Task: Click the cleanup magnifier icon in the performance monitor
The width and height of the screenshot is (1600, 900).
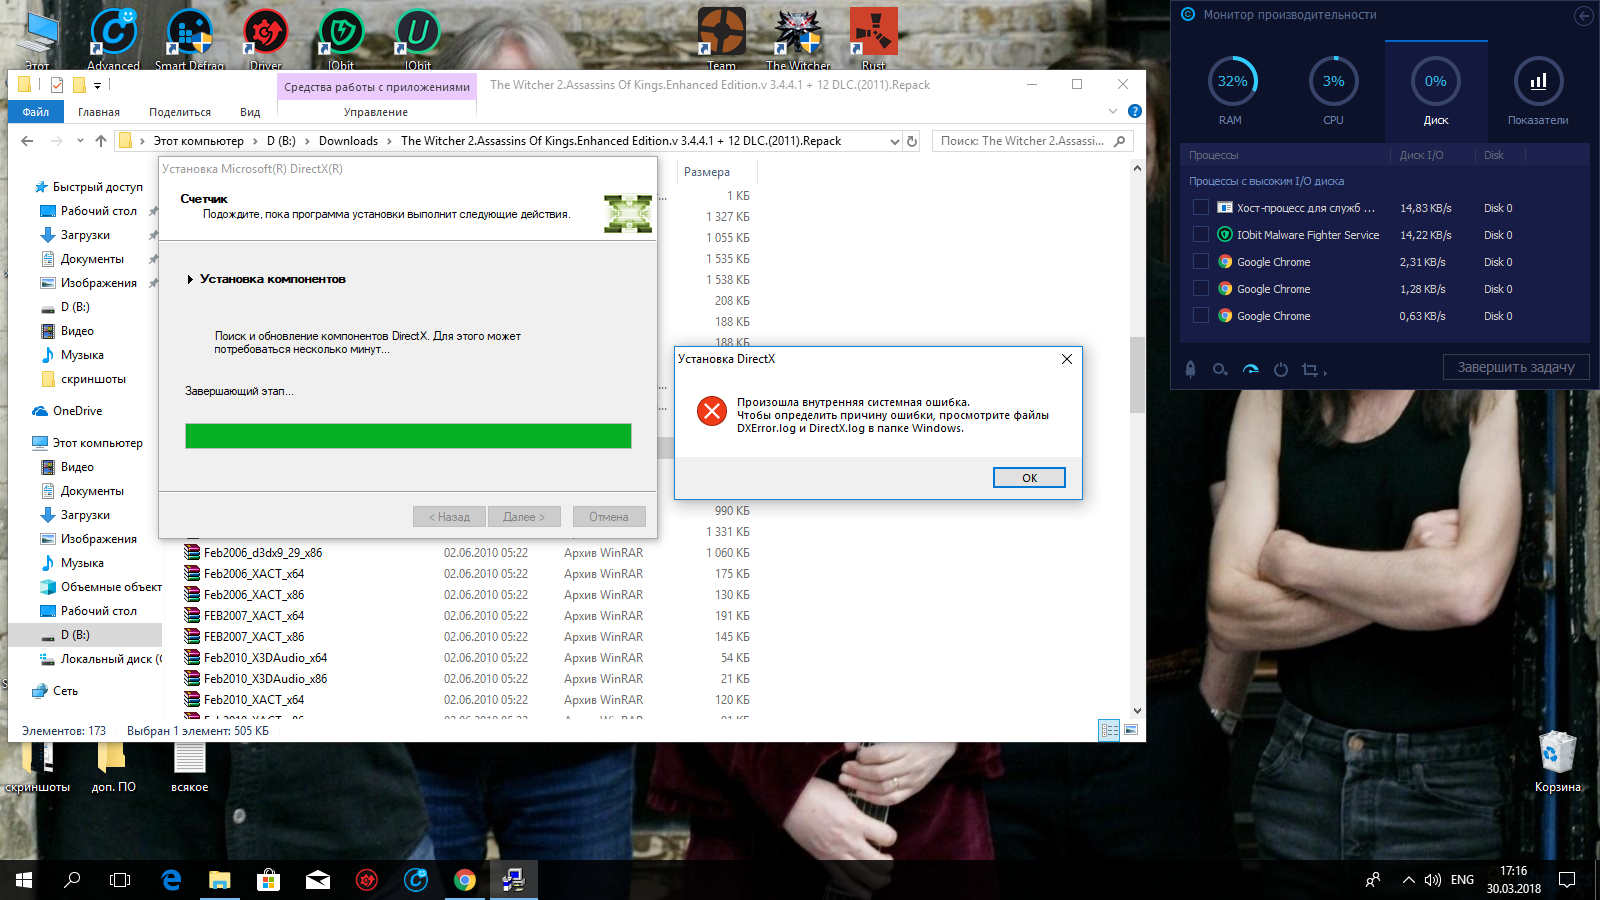Action: pyautogui.click(x=1220, y=369)
